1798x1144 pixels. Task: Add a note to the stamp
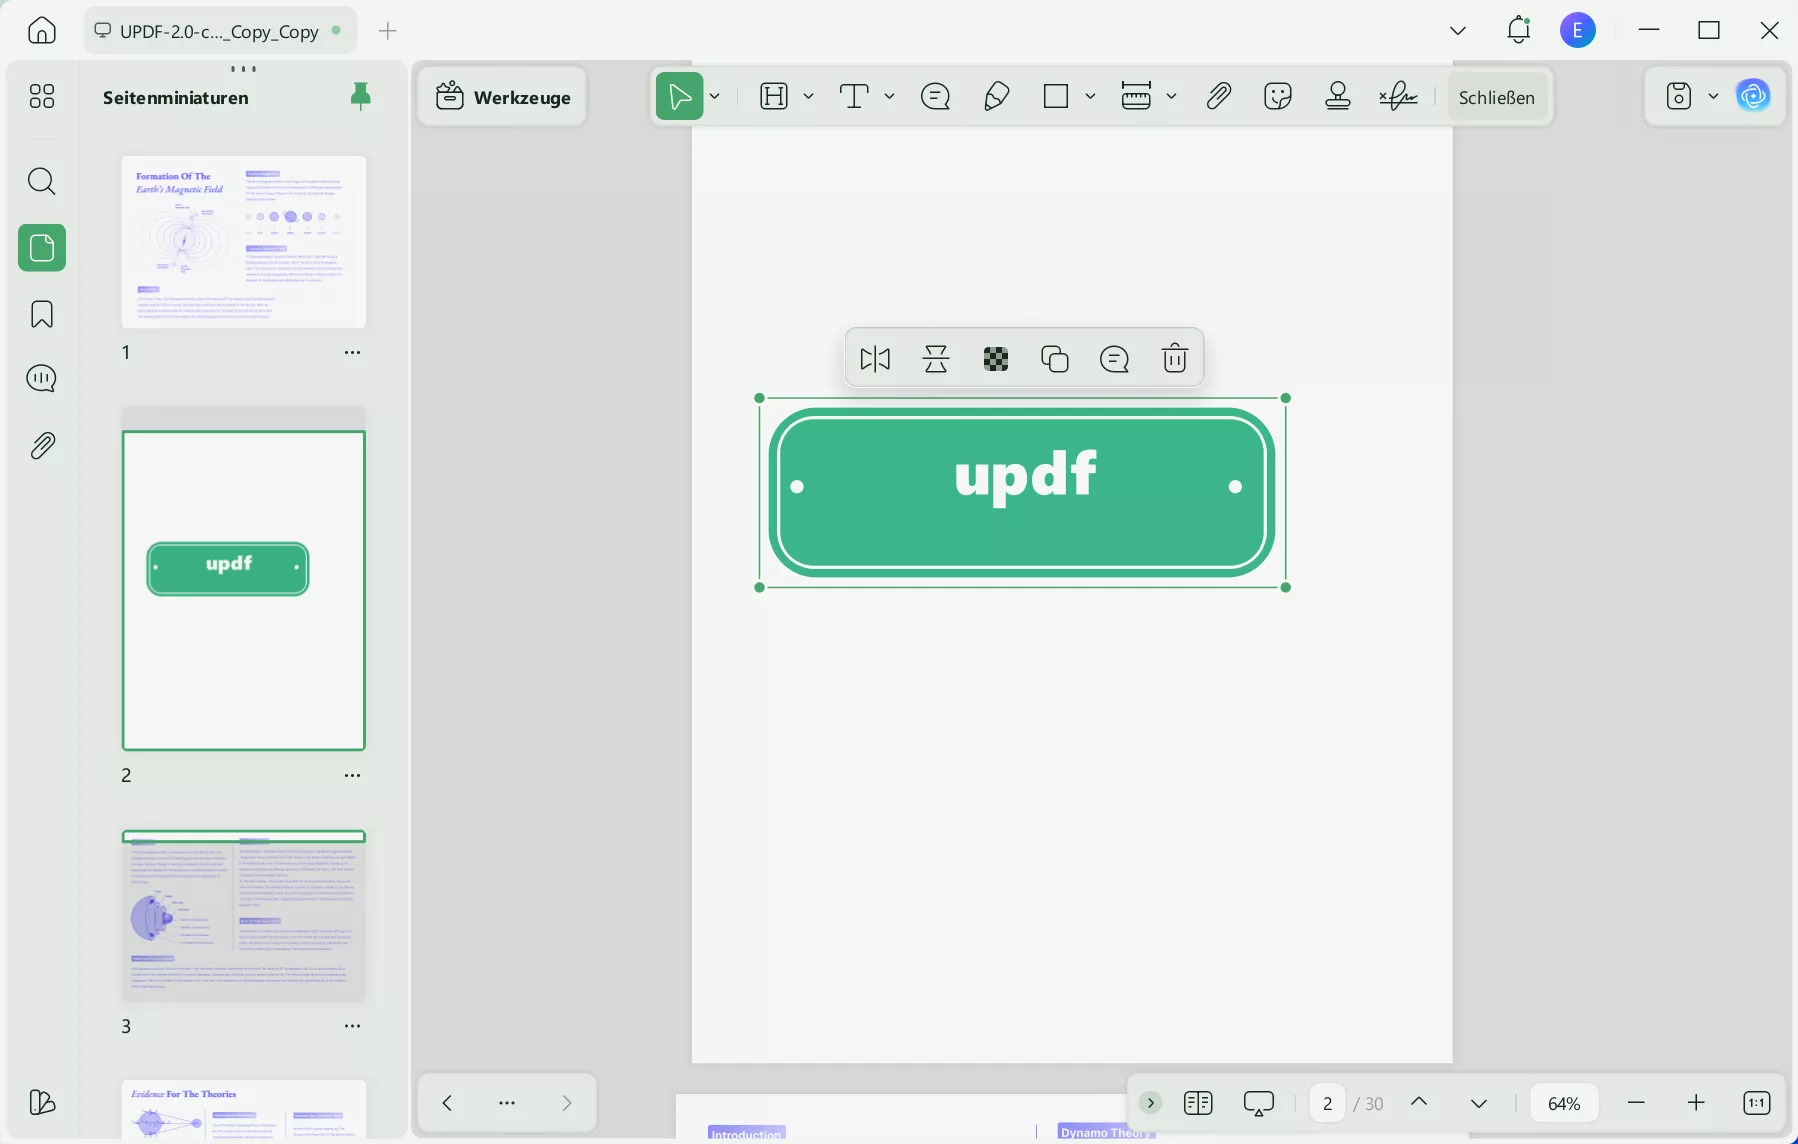(1114, 359)
